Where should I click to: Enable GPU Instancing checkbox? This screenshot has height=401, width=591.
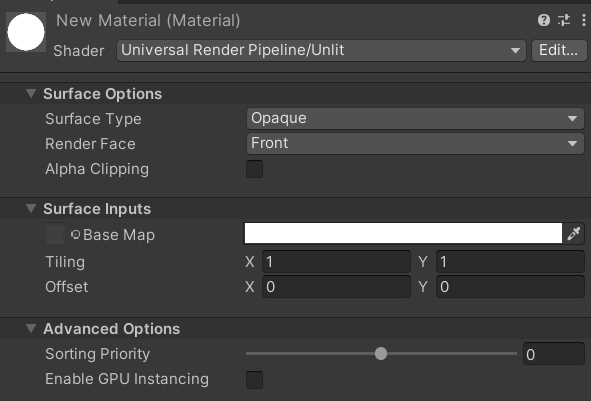tap(254, 380)
